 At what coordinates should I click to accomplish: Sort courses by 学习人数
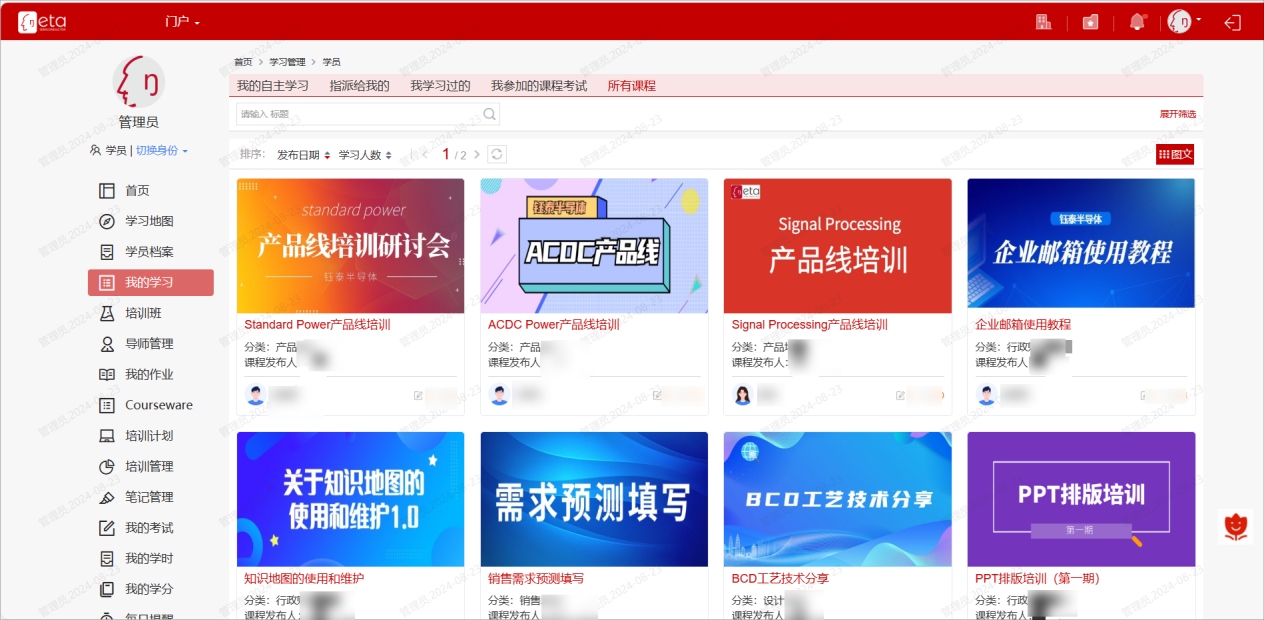(x=365, y=155)
